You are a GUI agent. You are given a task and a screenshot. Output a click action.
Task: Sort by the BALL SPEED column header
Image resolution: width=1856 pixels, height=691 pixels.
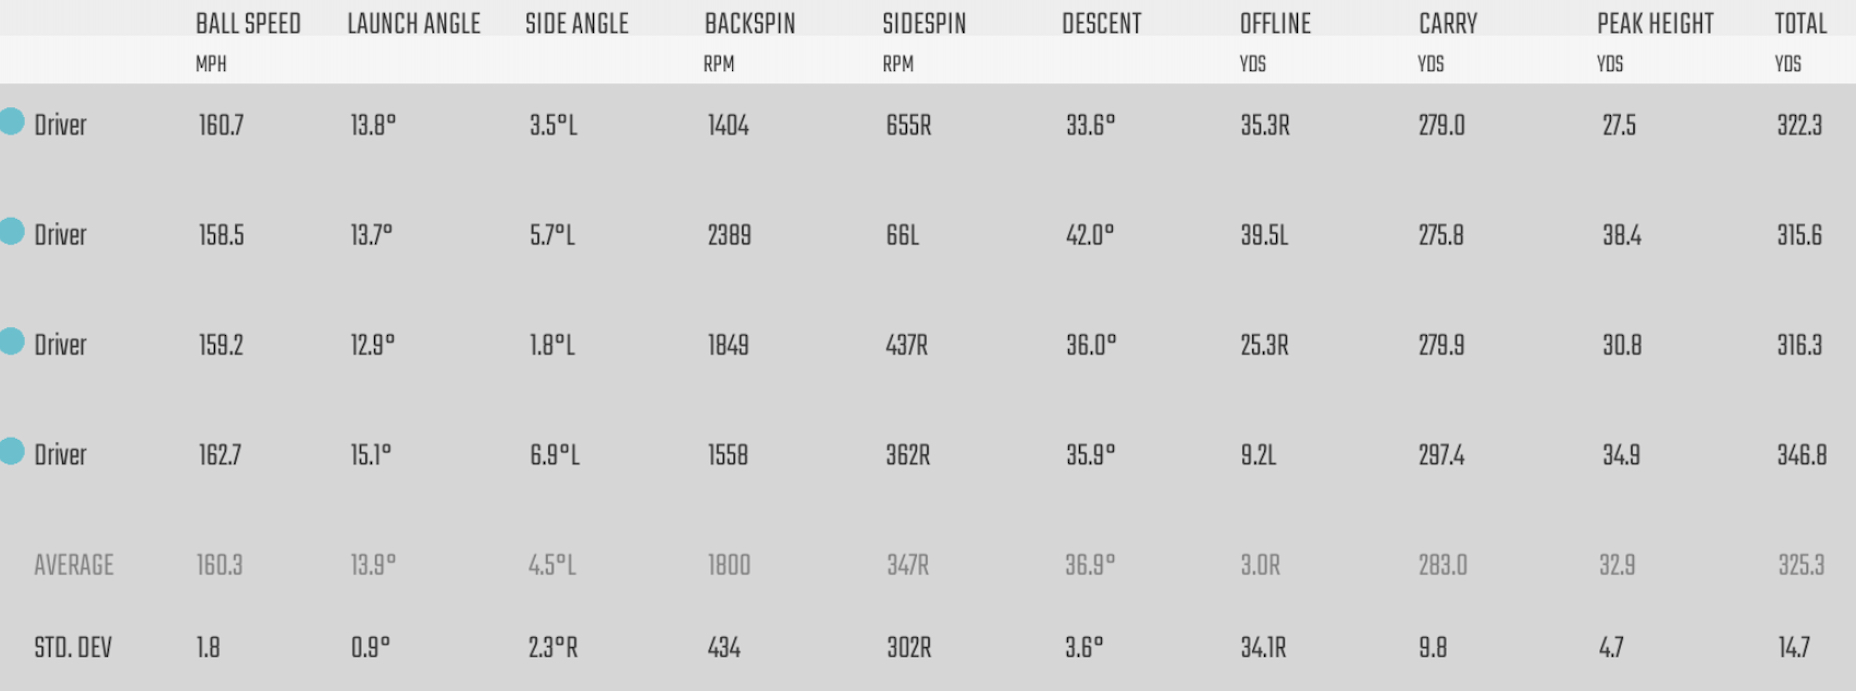coord(248,24)
